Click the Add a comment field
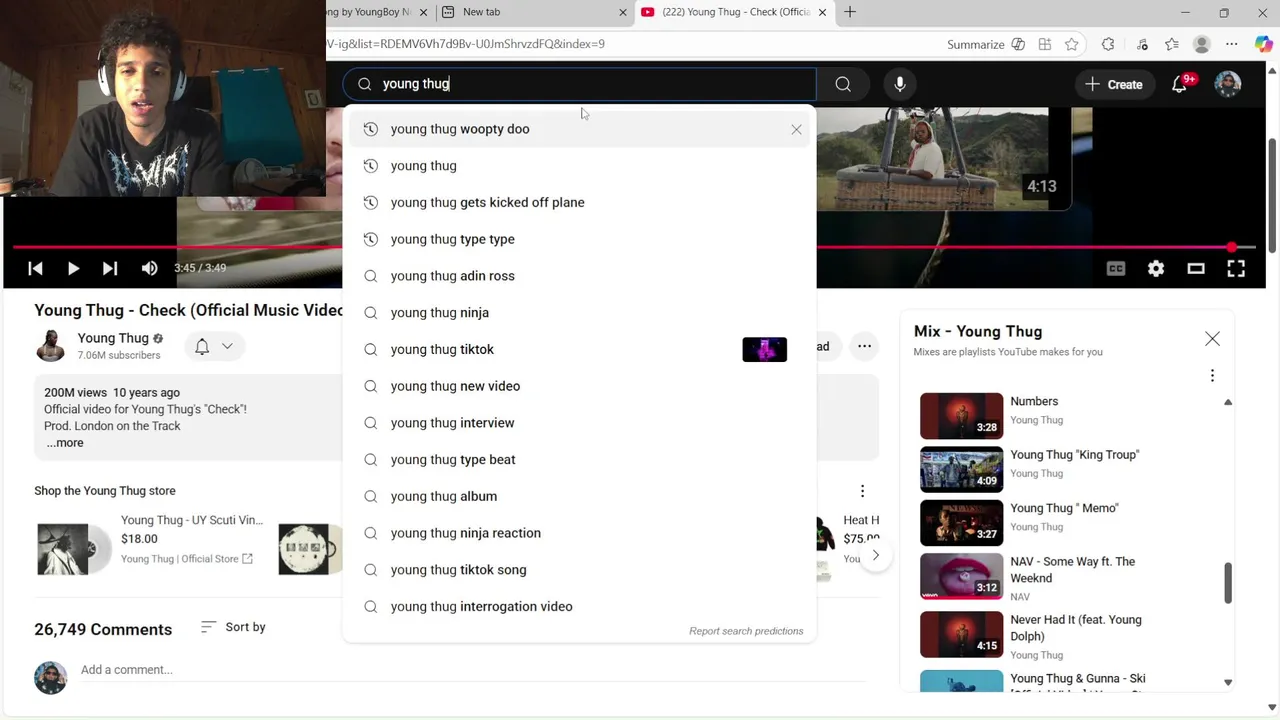Viewport: 1280px width, 720px height. click(472, 670)
